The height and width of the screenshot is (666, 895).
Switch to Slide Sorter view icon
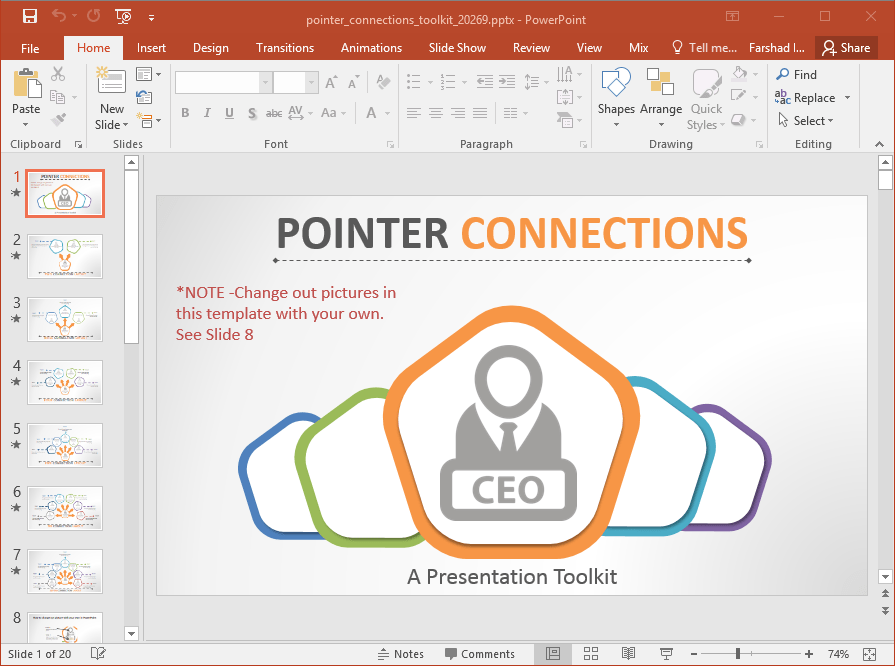591,653
